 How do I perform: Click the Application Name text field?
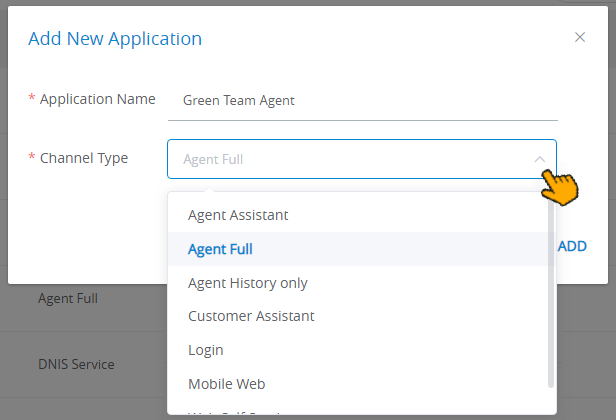coord(363,101)
